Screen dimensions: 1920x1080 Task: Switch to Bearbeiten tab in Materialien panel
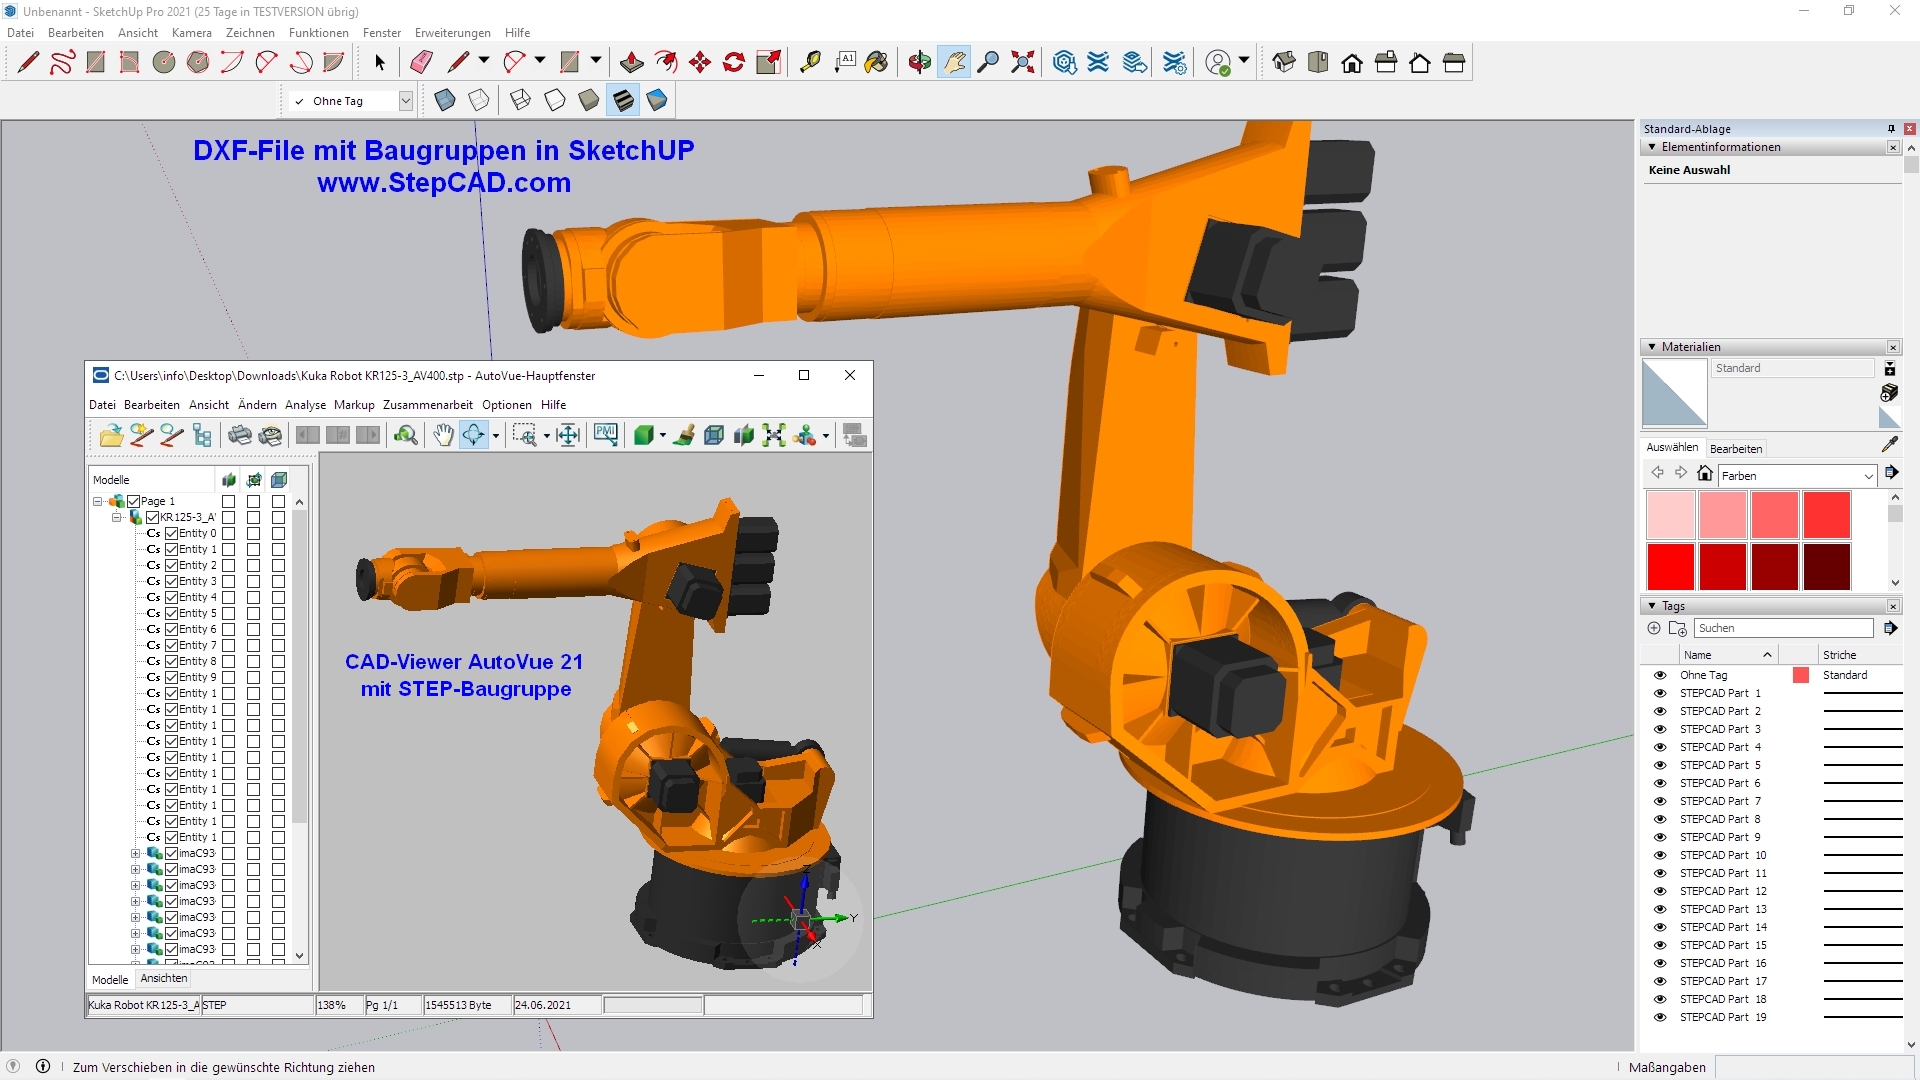[x=1736, y=448]
